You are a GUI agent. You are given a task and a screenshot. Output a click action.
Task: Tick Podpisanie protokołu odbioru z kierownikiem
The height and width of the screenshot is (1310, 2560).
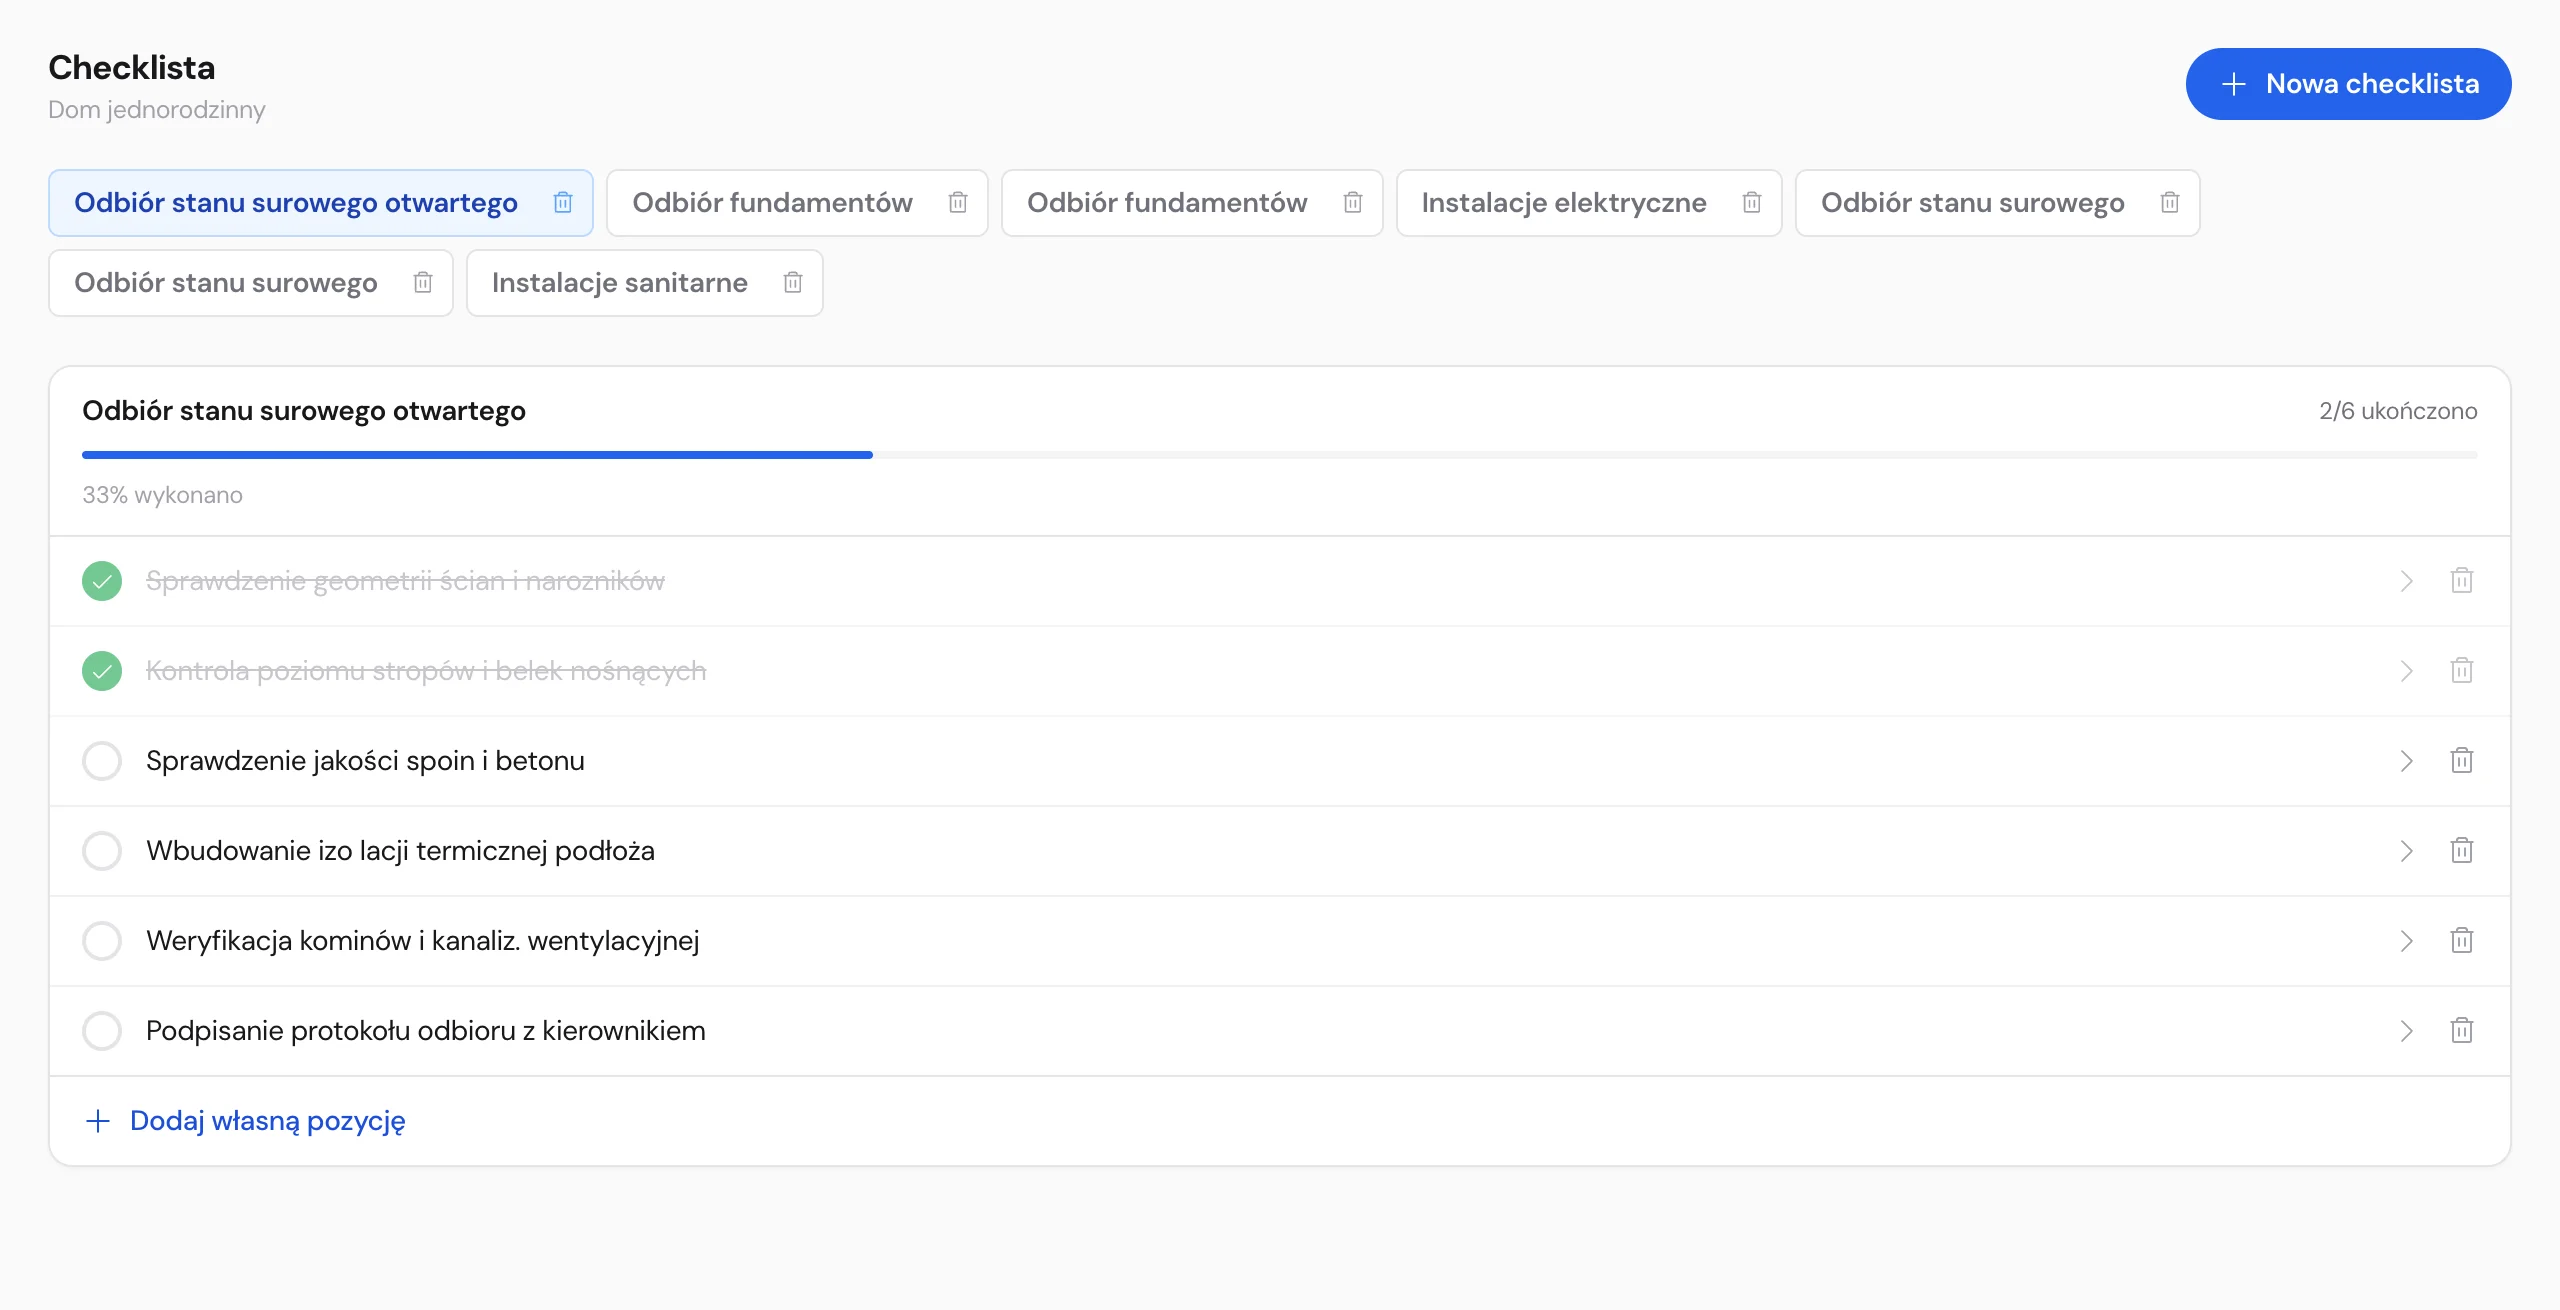coord(102,1031)
